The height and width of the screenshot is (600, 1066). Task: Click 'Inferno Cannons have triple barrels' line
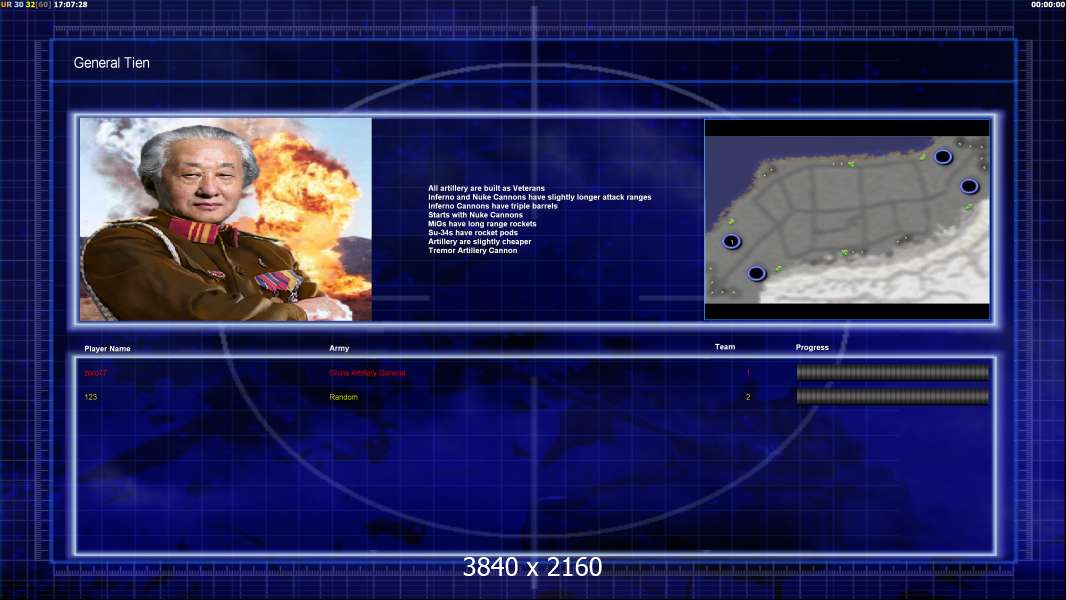pos(492,206)
